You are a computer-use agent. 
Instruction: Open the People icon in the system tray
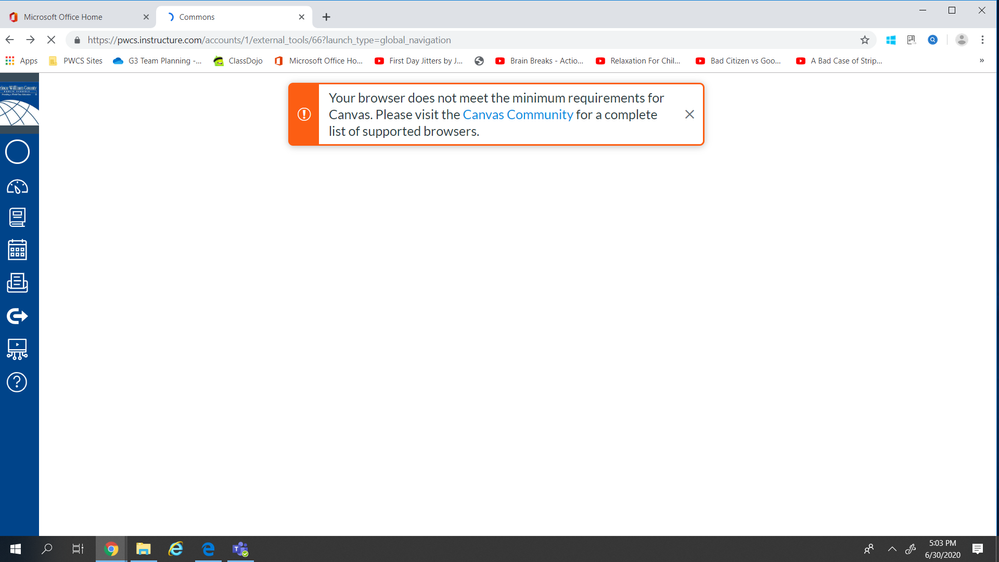(869, 549)
